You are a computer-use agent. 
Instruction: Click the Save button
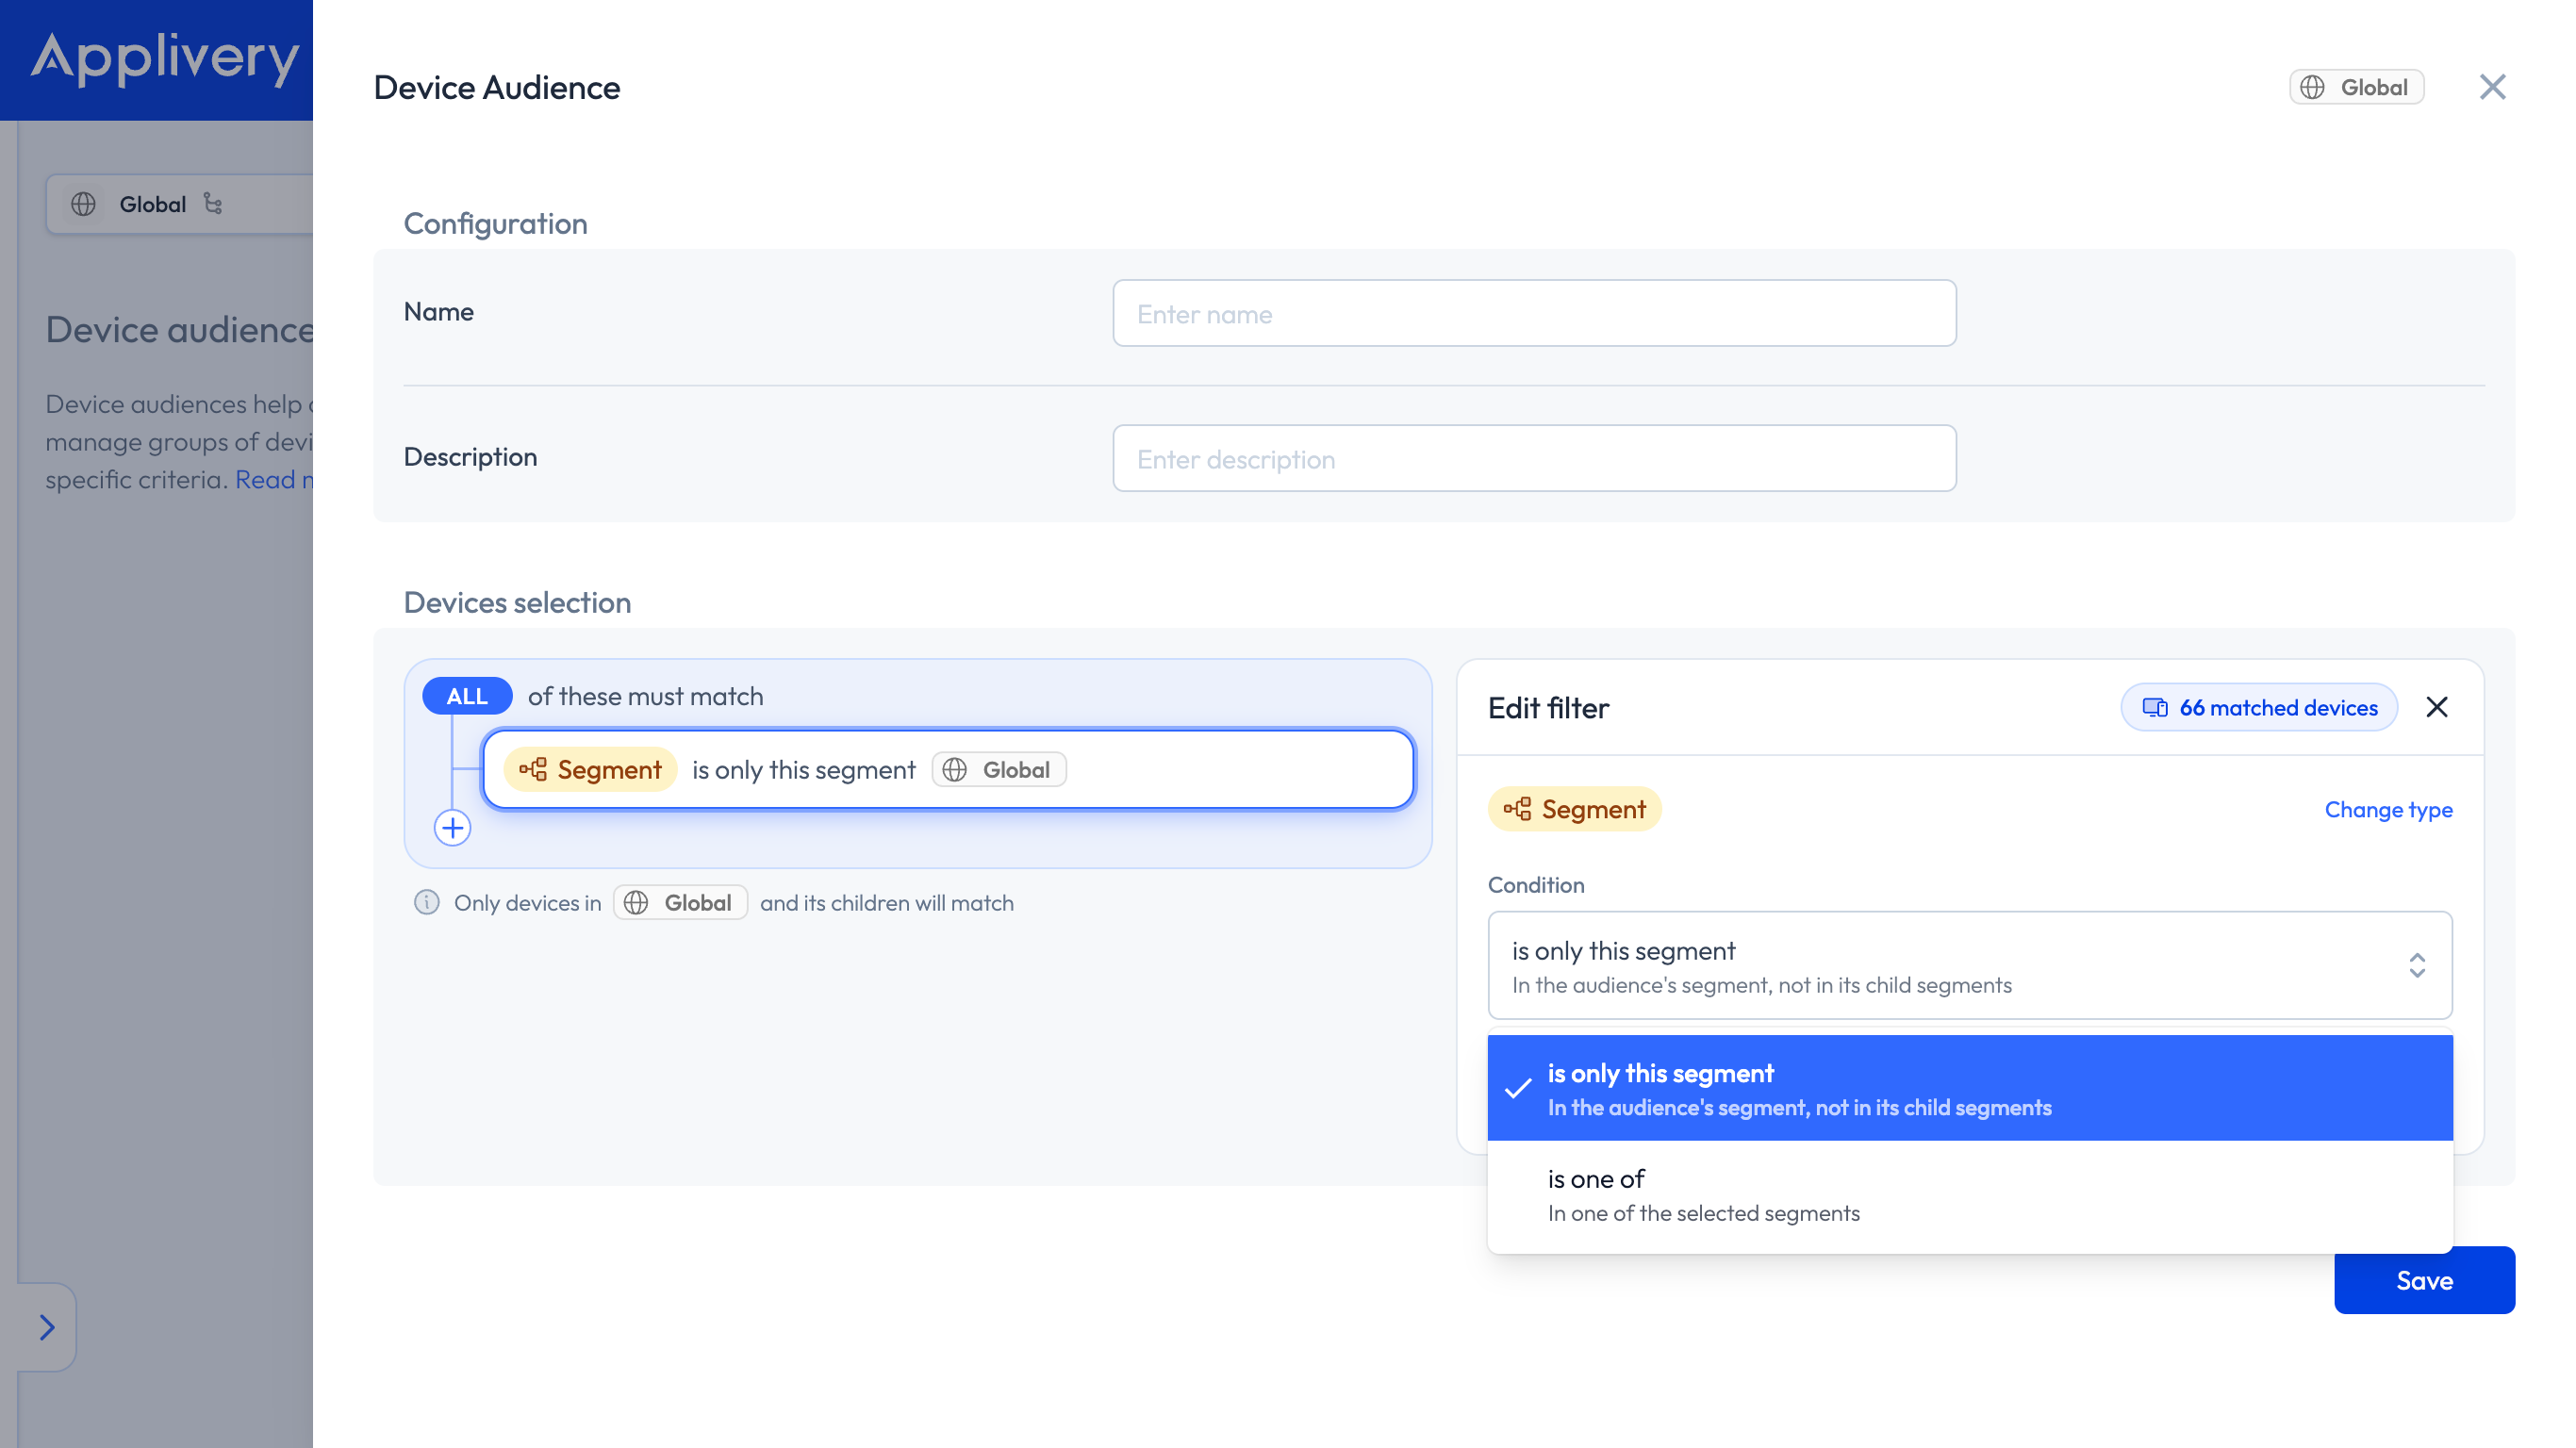(x=2424, y=1281)
